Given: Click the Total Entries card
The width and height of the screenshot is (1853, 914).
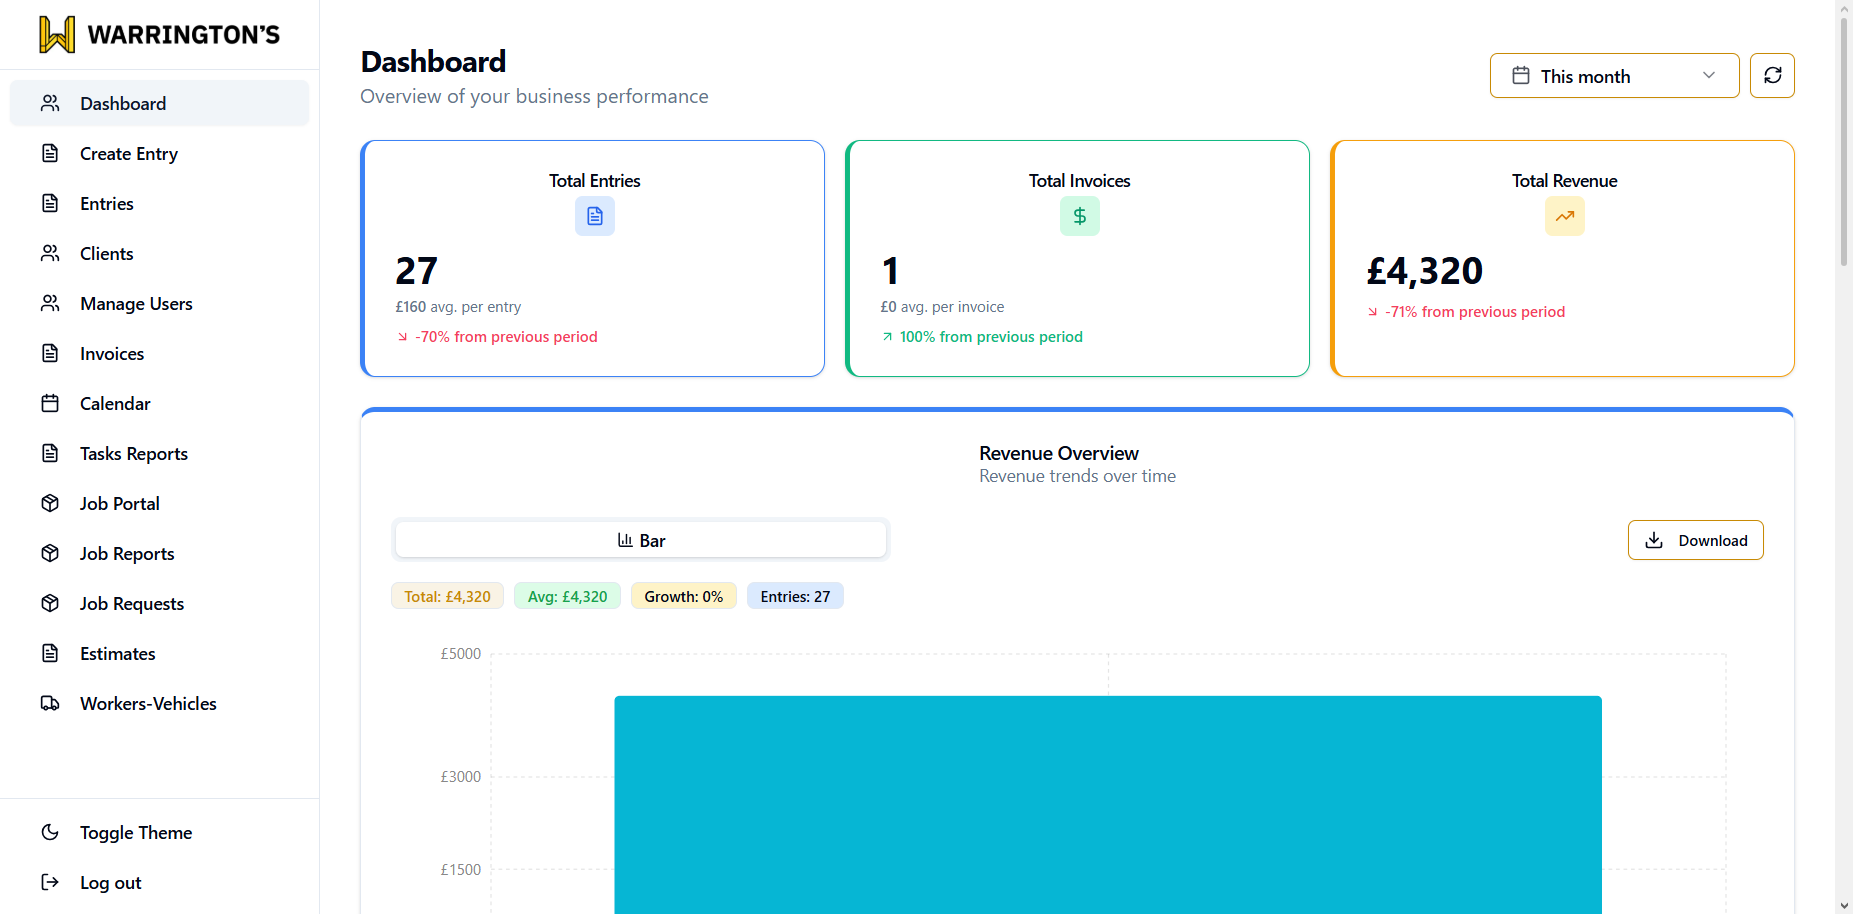Looking at the screenshot, I should click(592, 258).
